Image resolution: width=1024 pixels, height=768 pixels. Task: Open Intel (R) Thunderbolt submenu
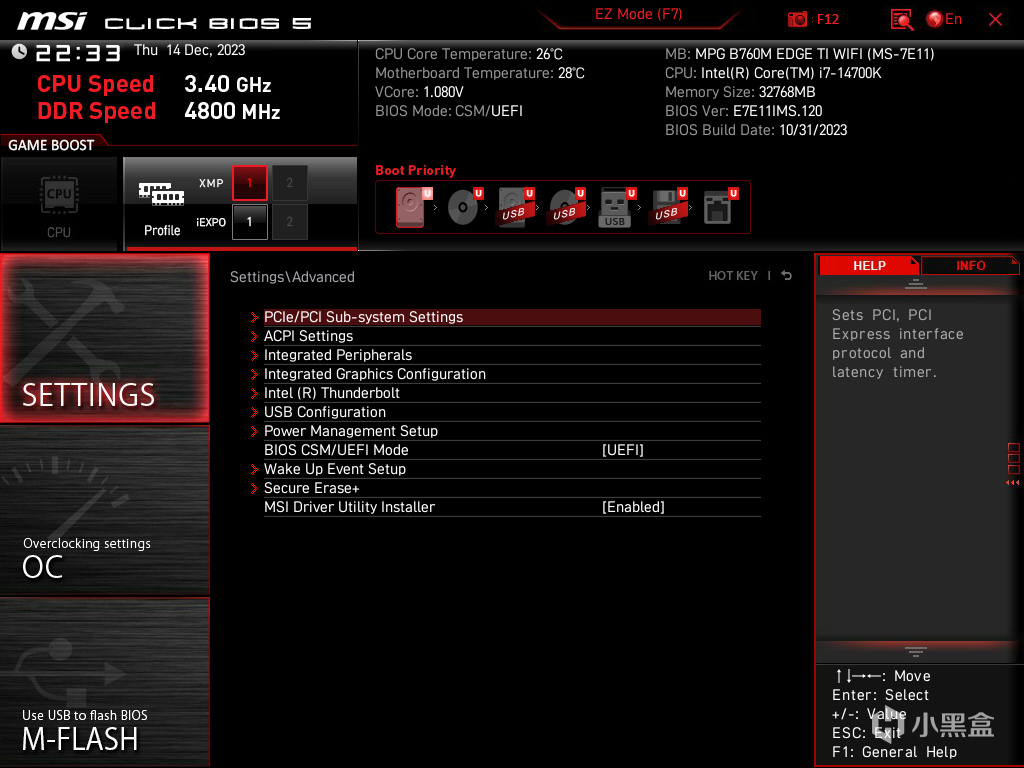[512, 392]
